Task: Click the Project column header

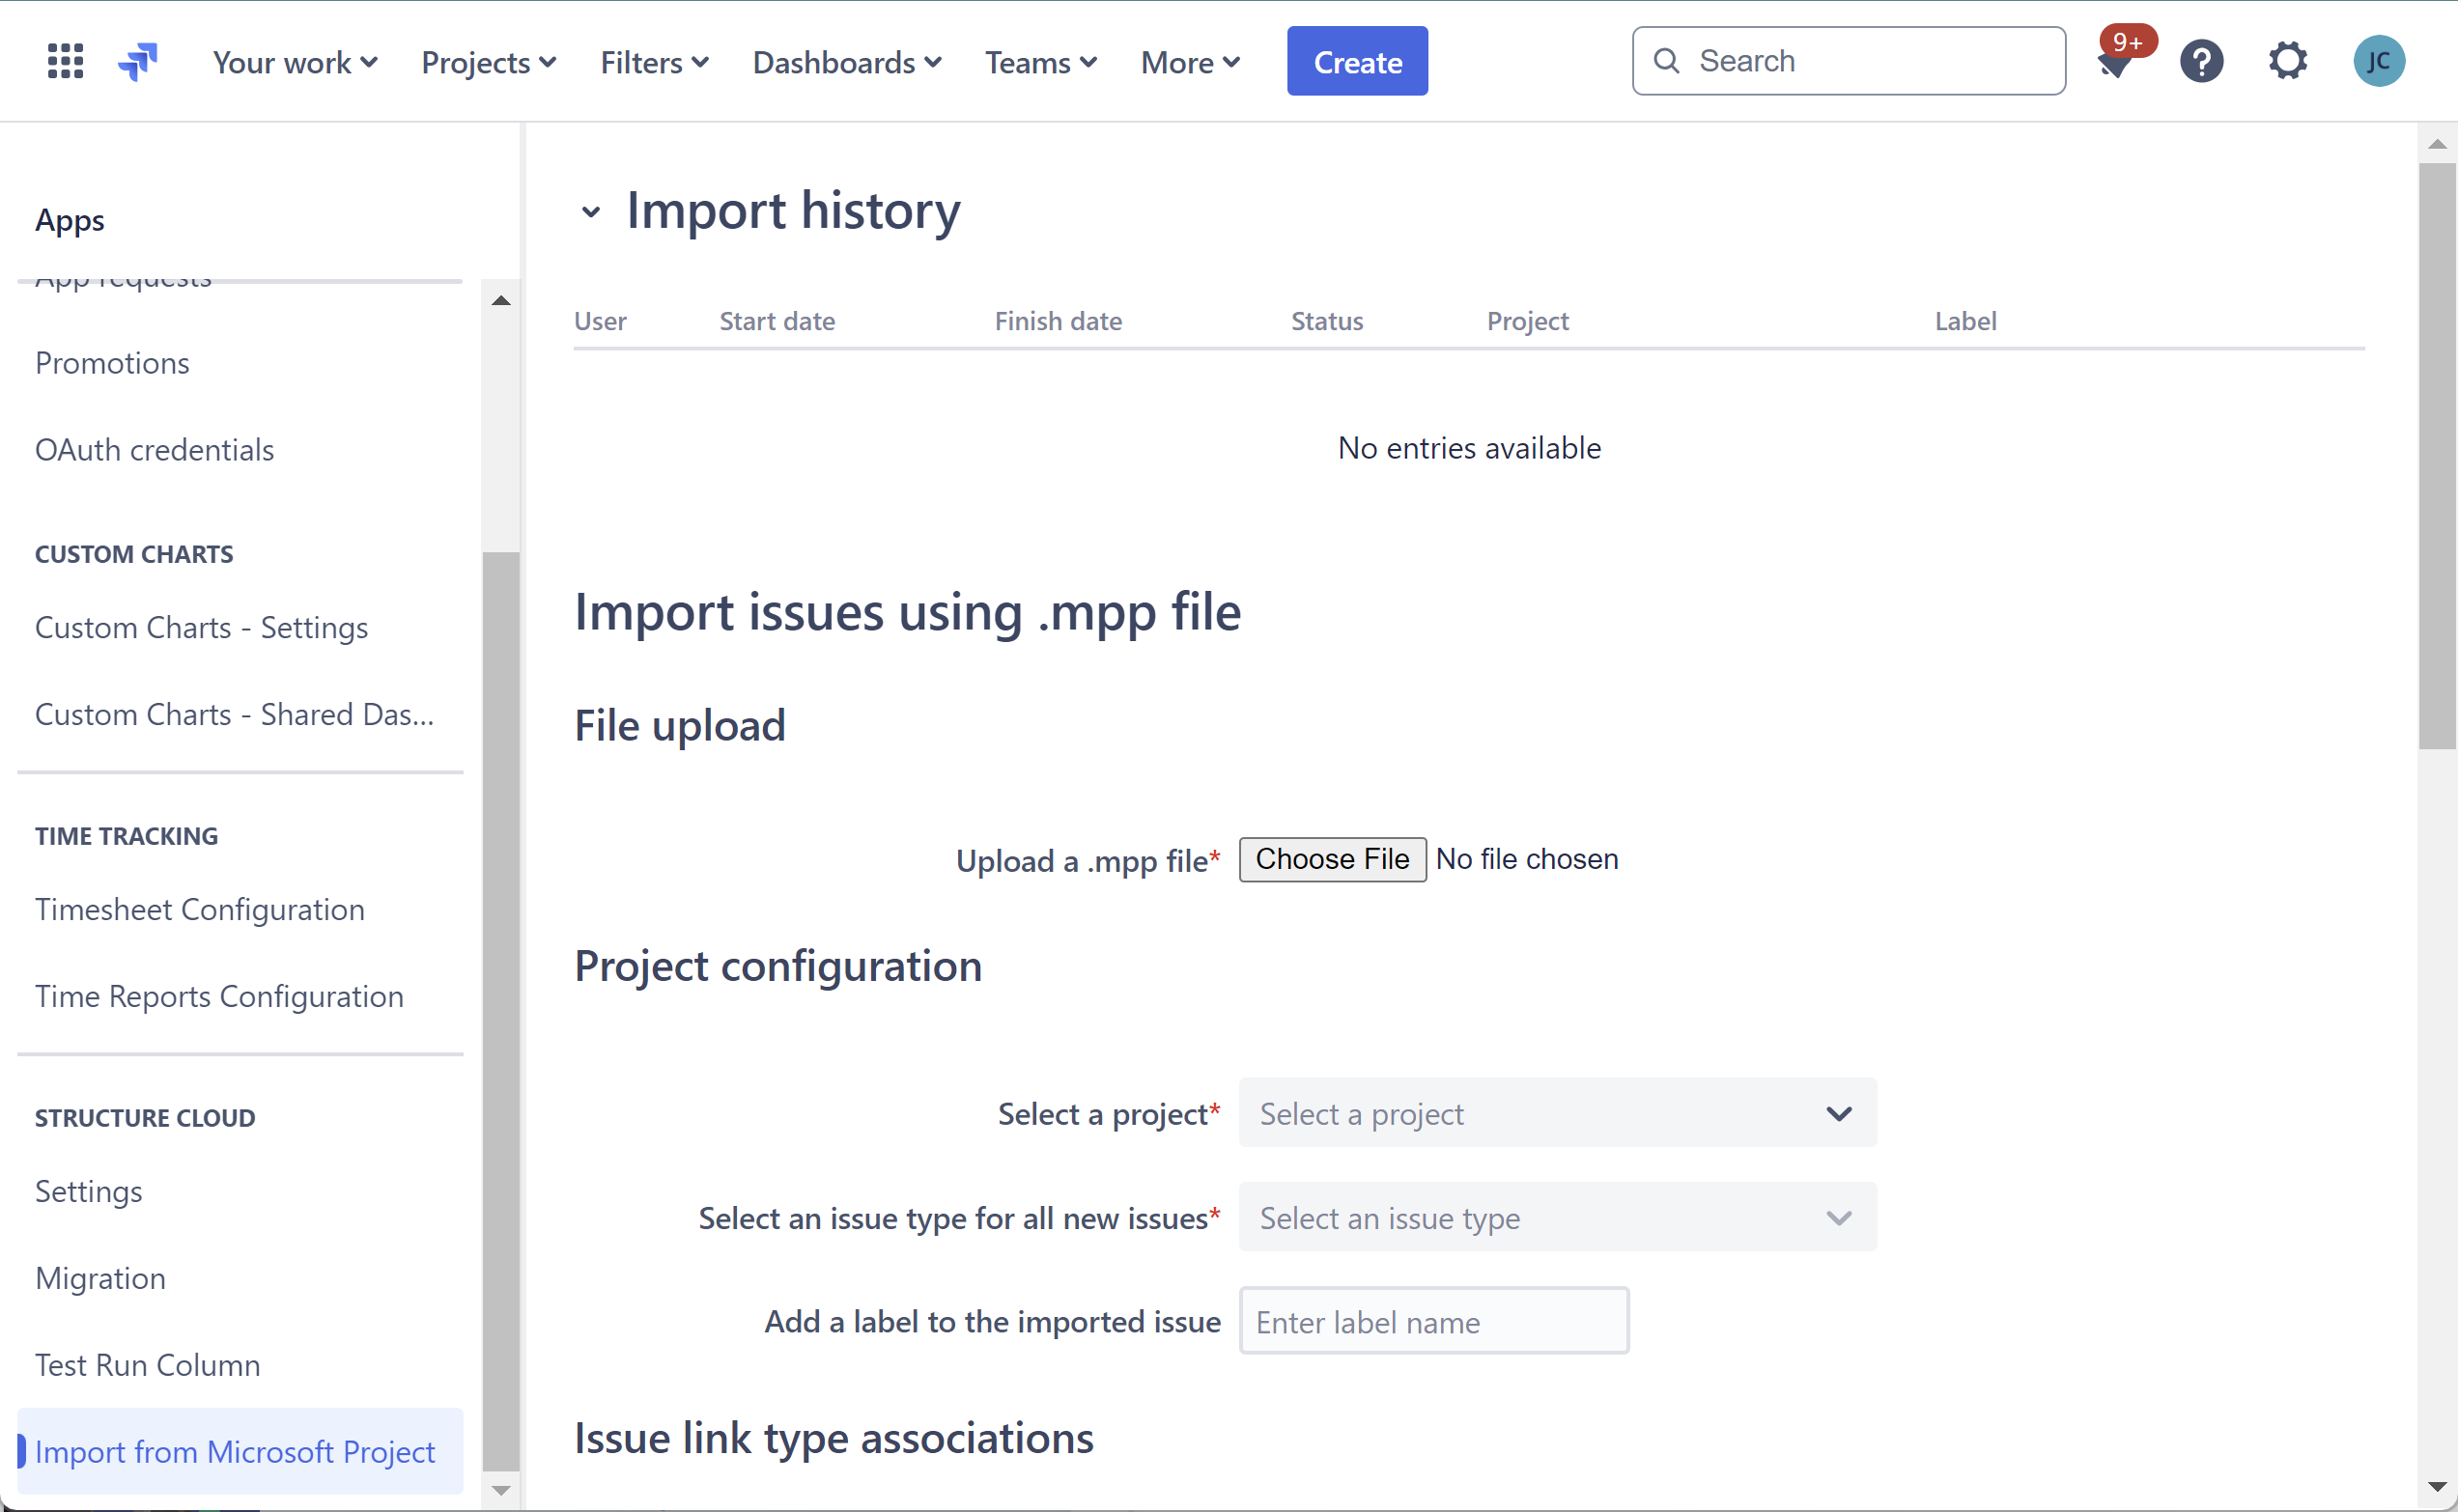Action: pos(1527,321)
